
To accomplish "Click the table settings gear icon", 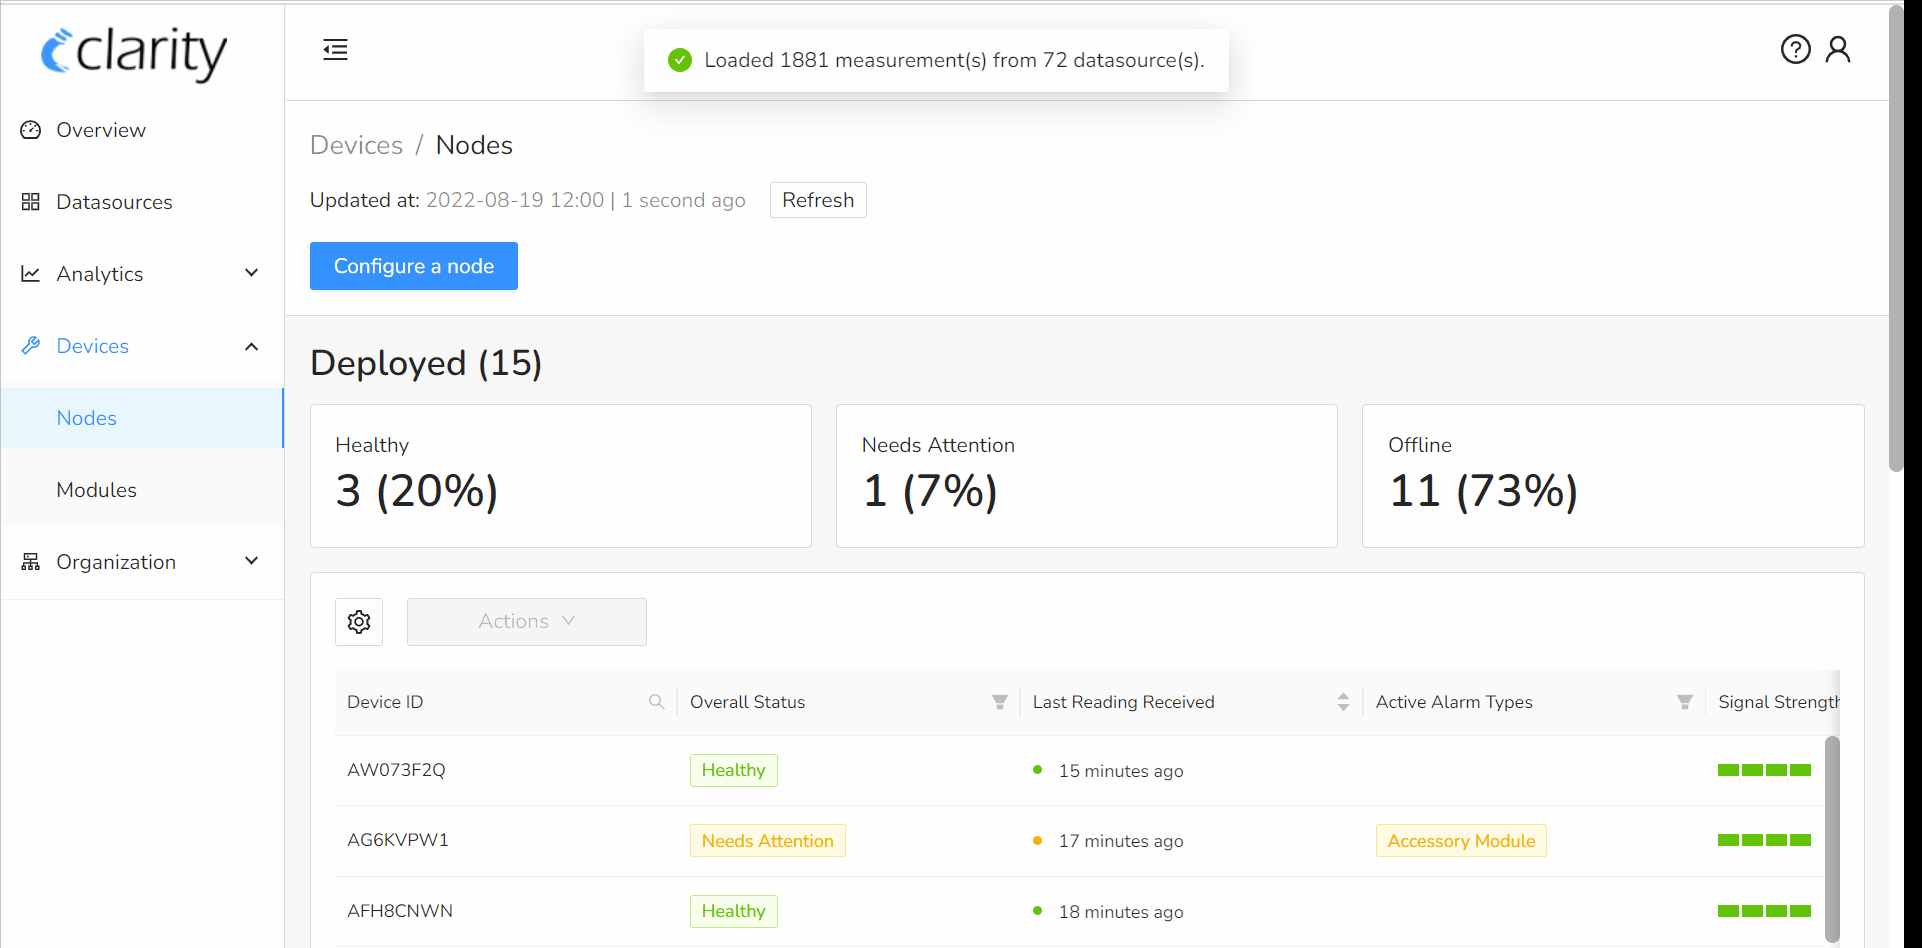I will [x=359, y=622].
